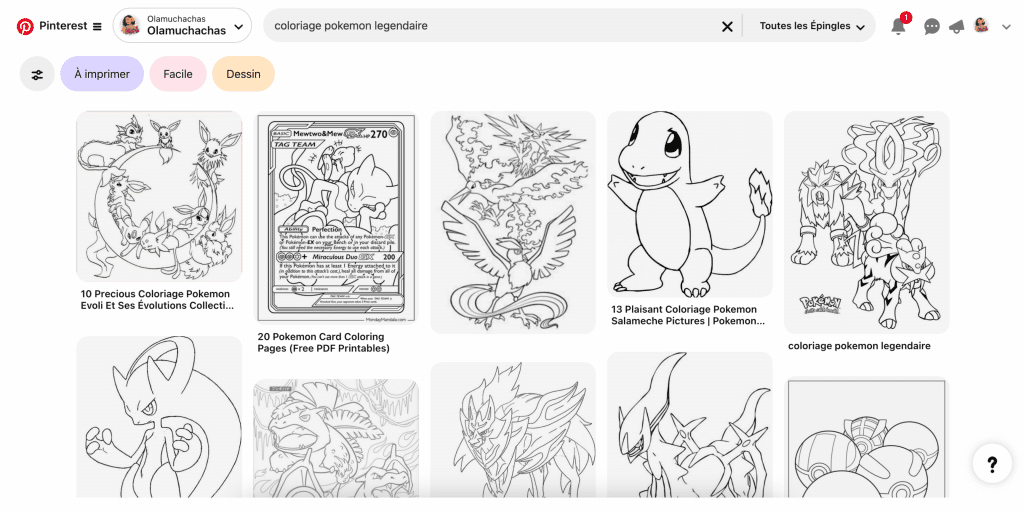The width and height of the screenshot is (1024, 512).
Task: Clear the search query with X
Action: pyautogui.click(x=727, y=26)
